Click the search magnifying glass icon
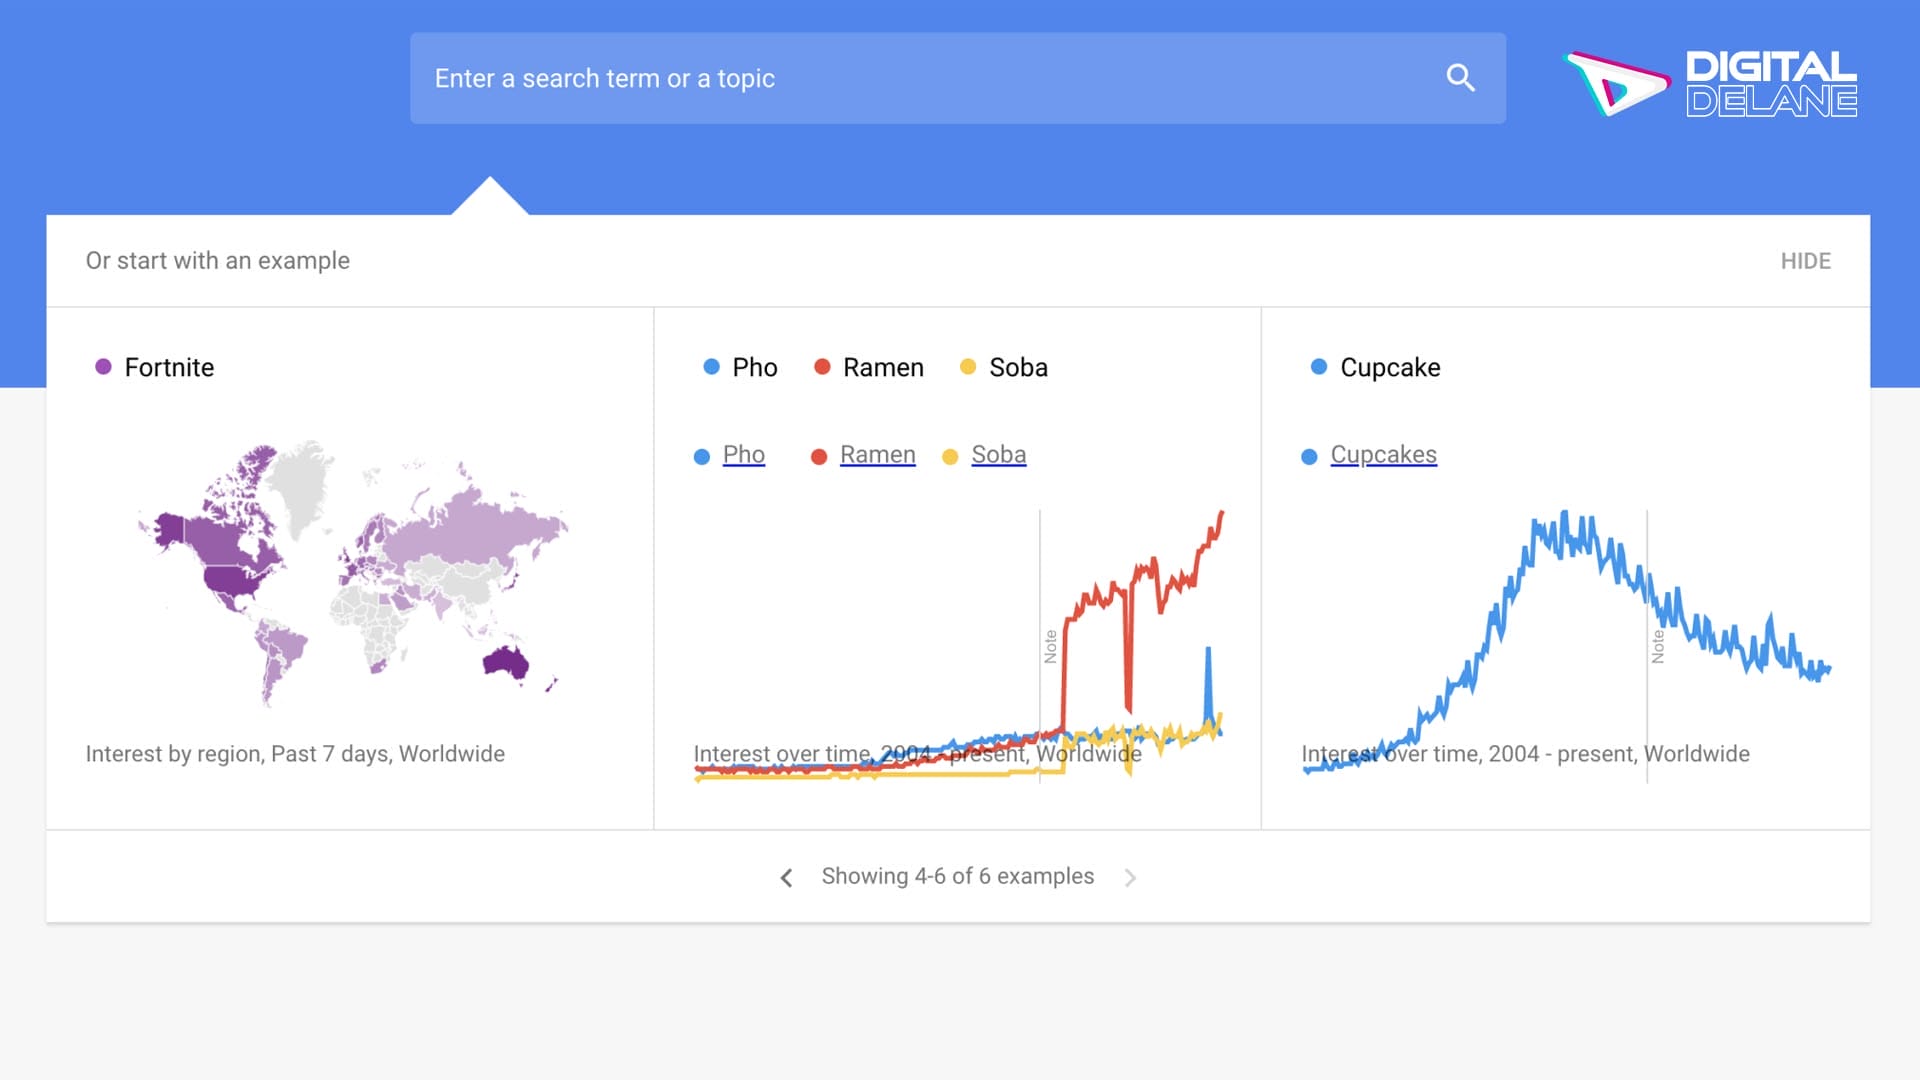The image size is (1920, 1080). tap(1461, 78)
